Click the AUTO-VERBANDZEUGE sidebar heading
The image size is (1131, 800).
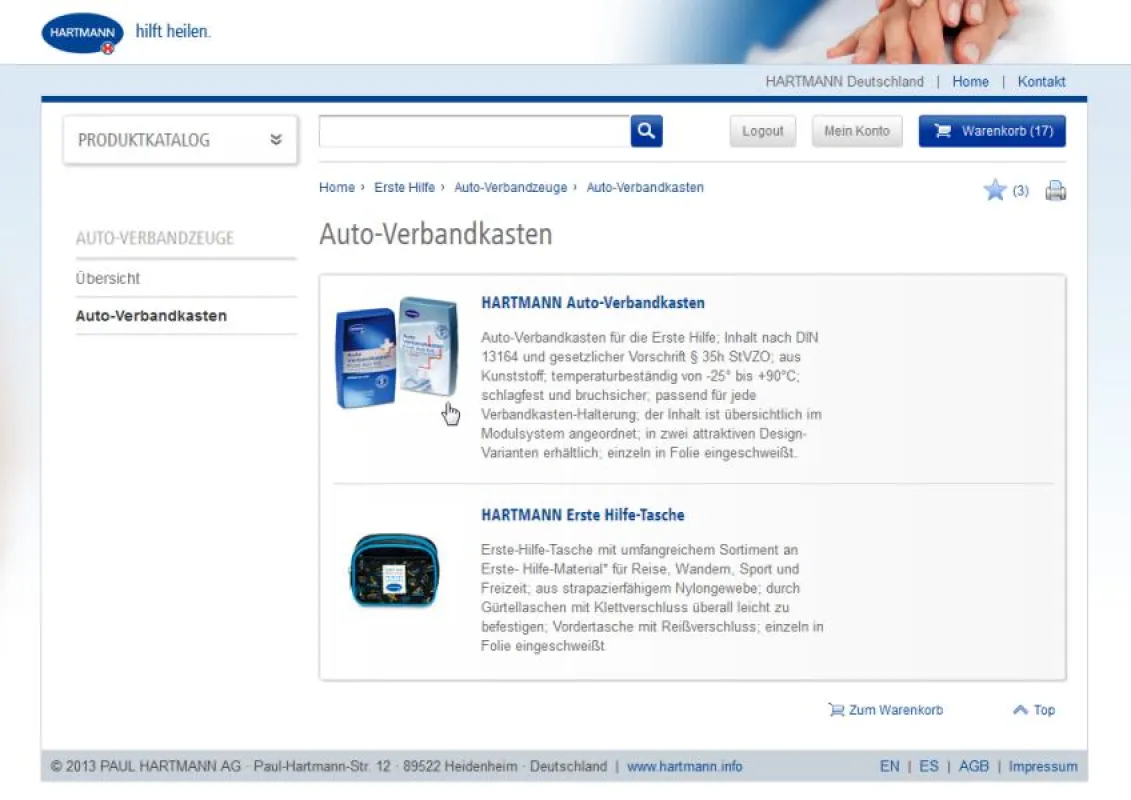(x=154, y=238)
